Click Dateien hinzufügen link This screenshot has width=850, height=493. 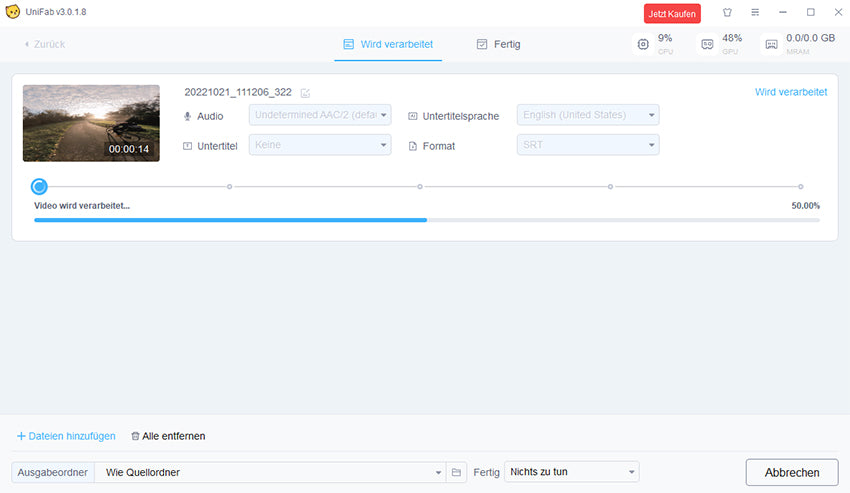[x=66, y=436]
